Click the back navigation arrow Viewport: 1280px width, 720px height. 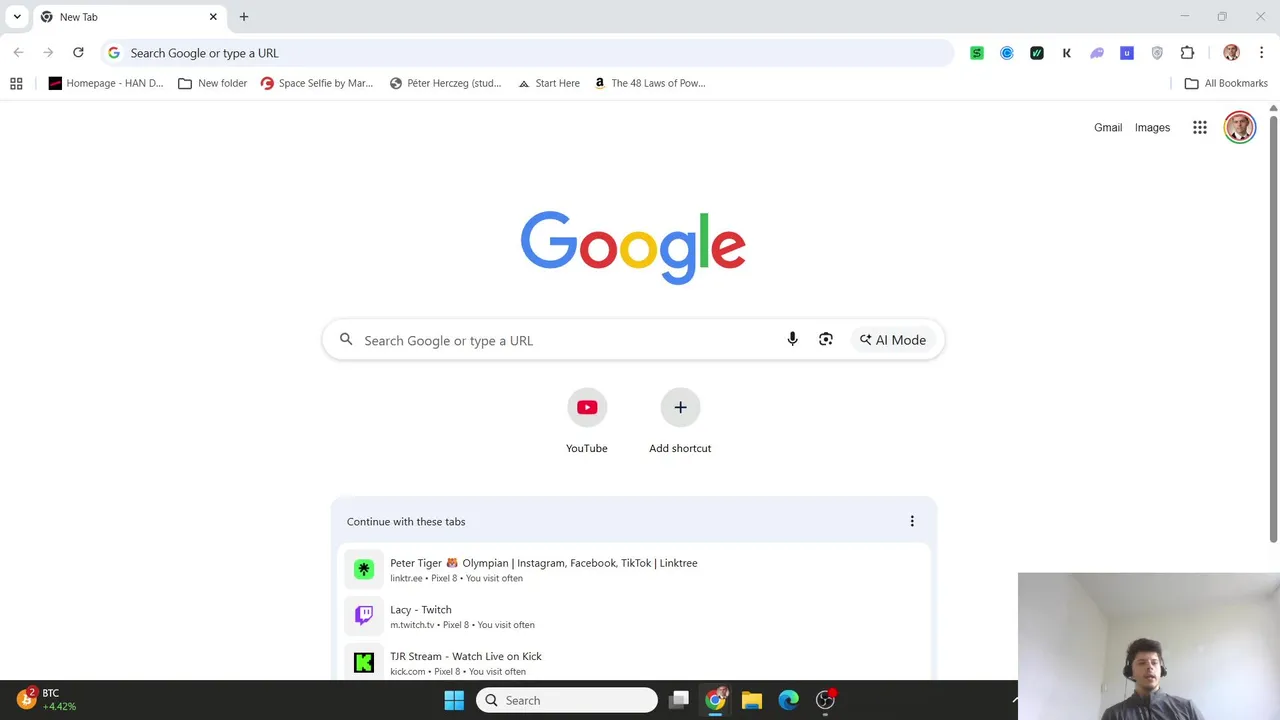point(18,53)
